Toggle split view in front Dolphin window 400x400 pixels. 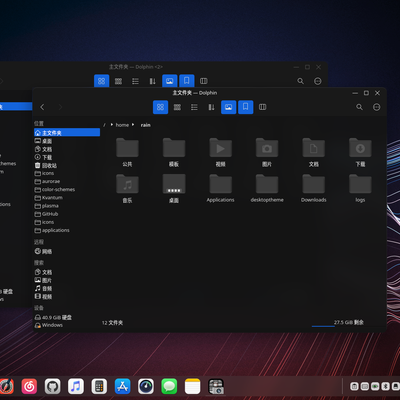(263, 107)
